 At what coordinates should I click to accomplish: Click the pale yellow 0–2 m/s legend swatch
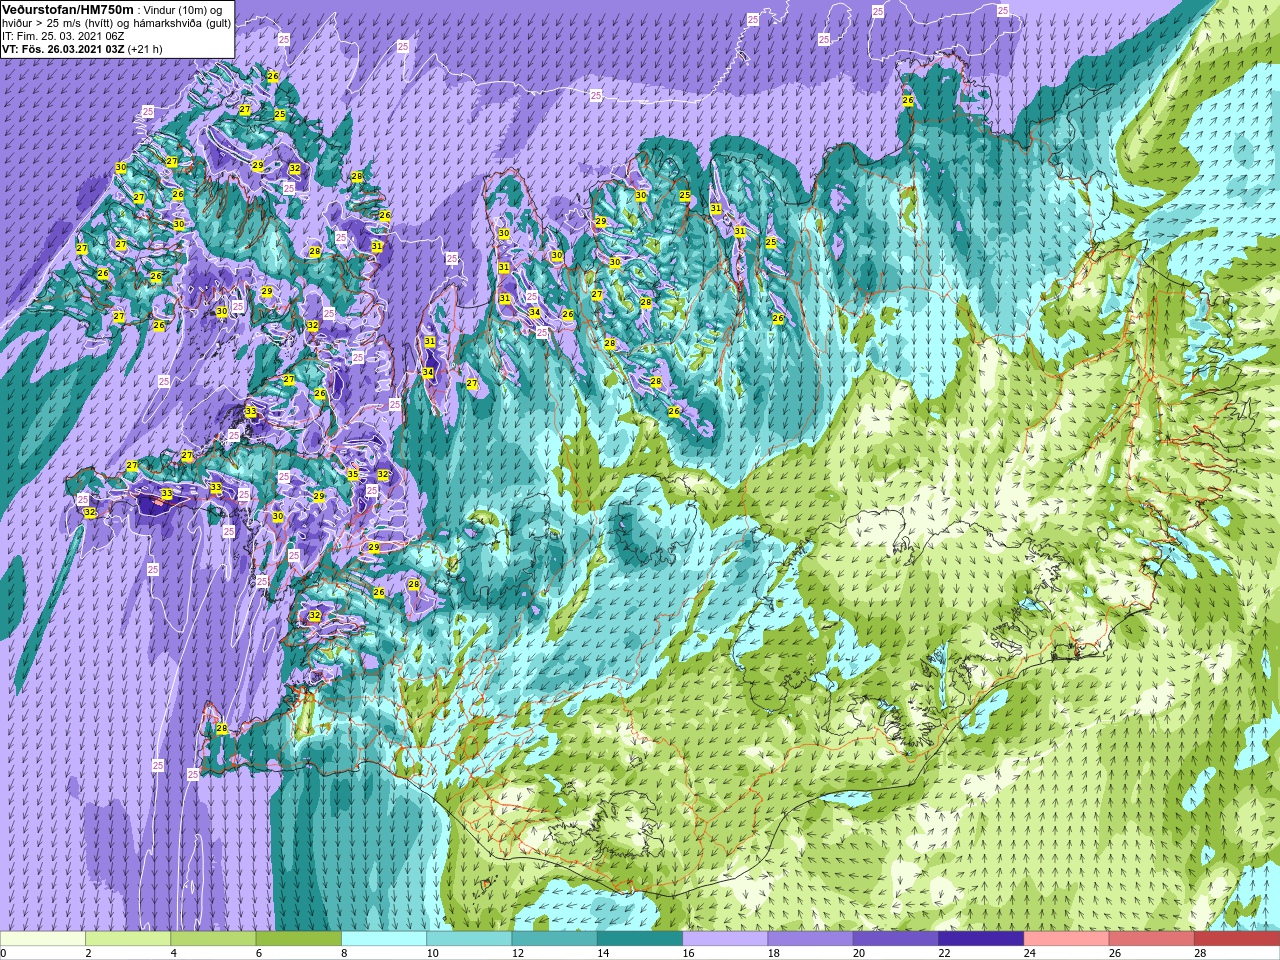tap(43, 939)
